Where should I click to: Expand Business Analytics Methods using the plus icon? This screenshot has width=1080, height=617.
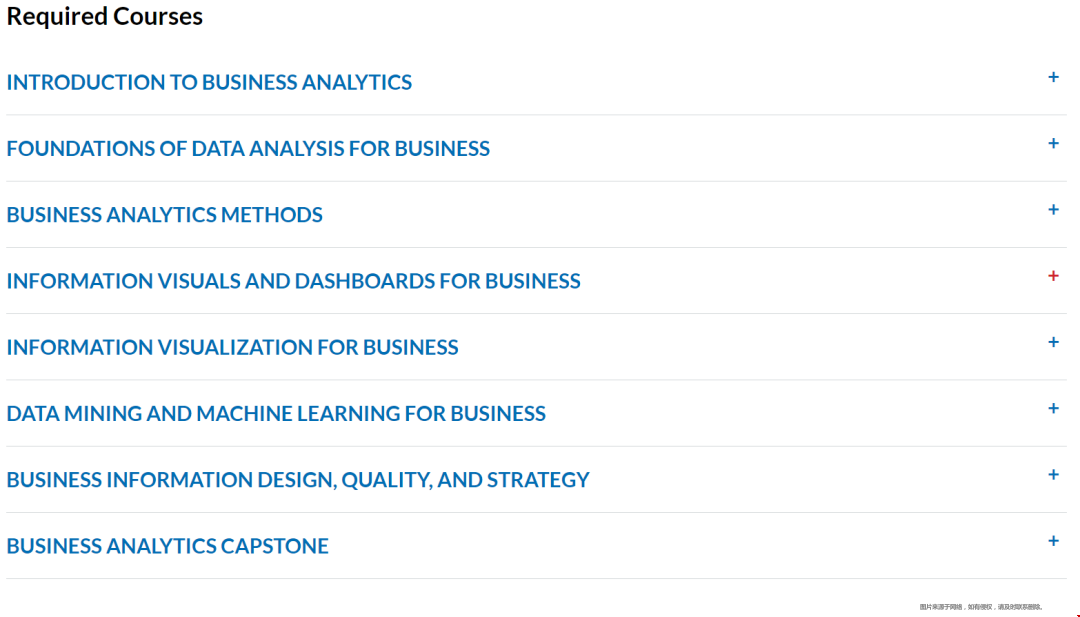[1053, 209]
